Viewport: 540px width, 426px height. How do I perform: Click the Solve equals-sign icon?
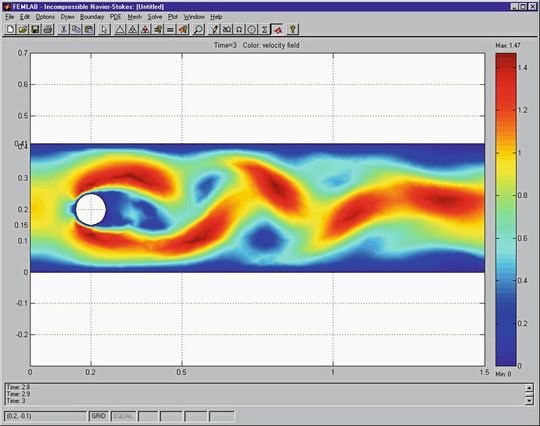[x=170, y=29]
